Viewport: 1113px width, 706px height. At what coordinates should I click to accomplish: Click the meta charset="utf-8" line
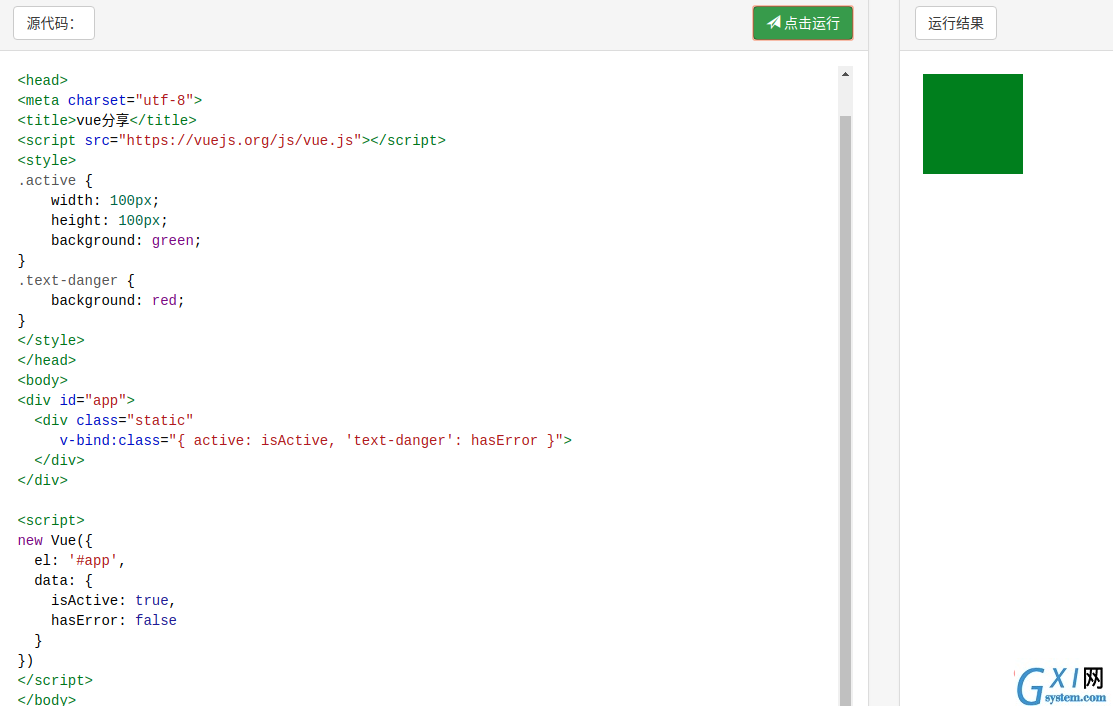coord(110,100)
